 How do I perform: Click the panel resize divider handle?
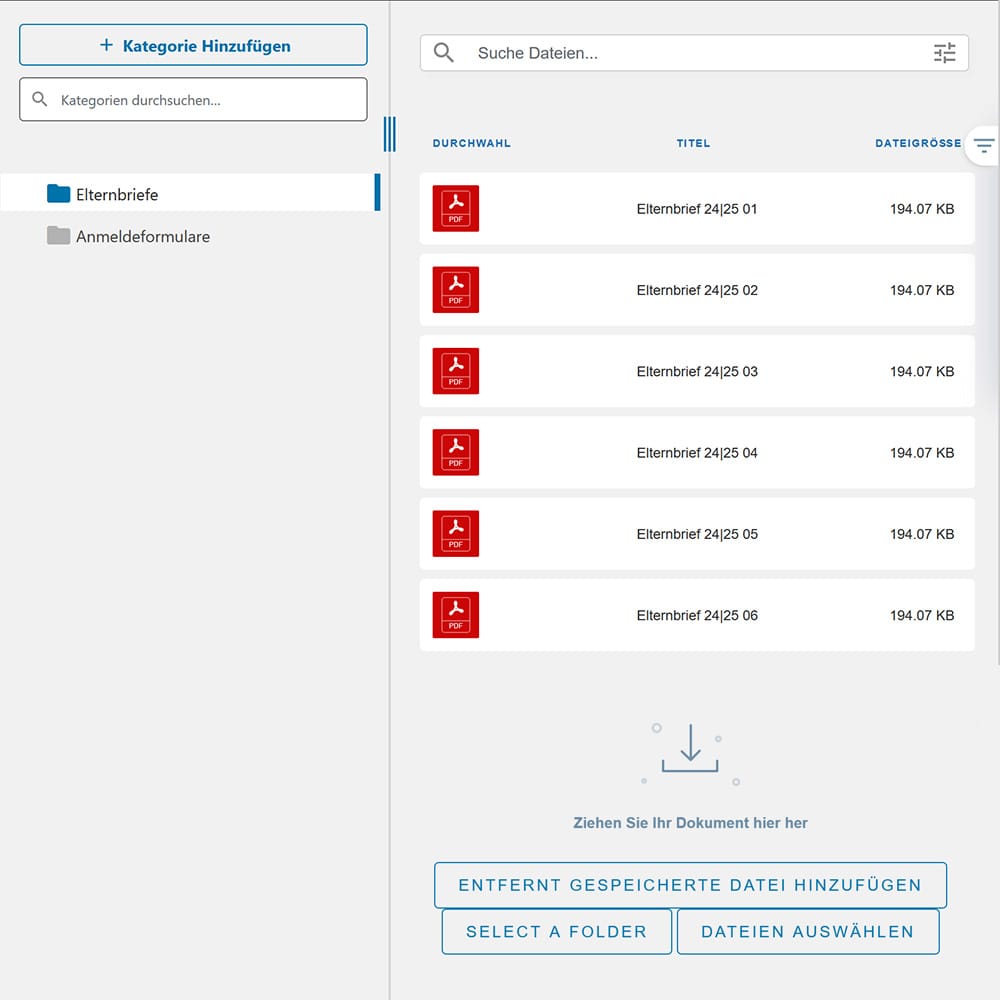coord(389,134)
